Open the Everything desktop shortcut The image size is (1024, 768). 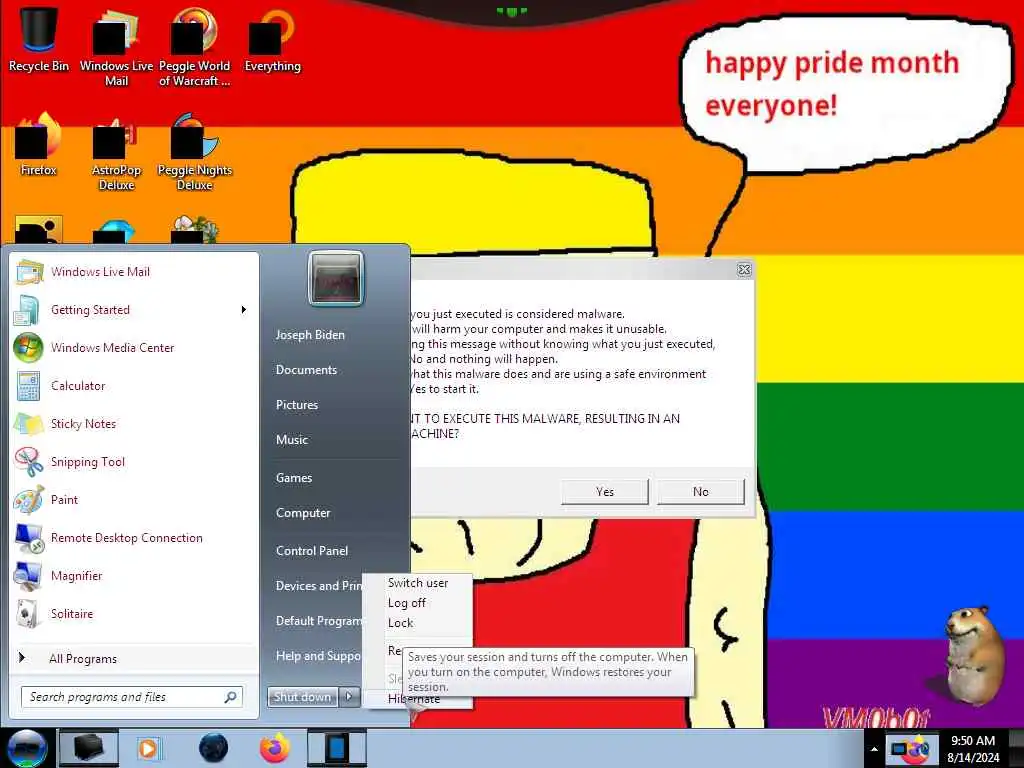tap(272, 39)
